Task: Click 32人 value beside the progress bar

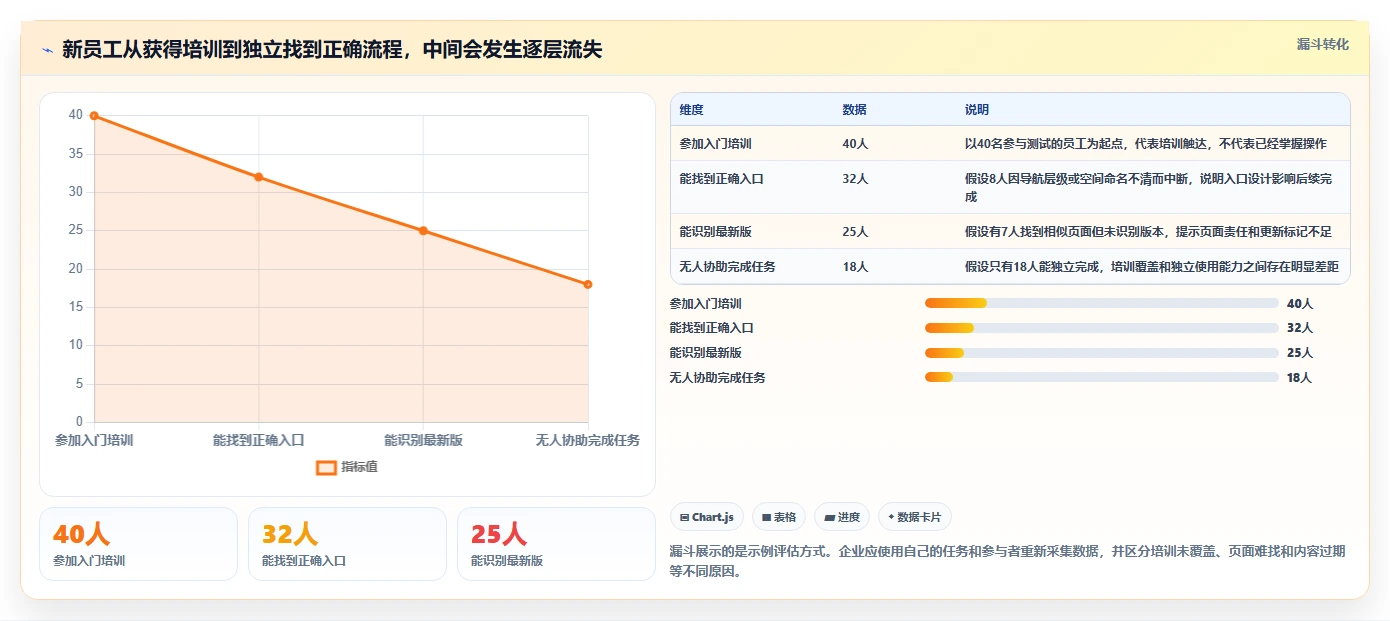Action: (1299, 328)
